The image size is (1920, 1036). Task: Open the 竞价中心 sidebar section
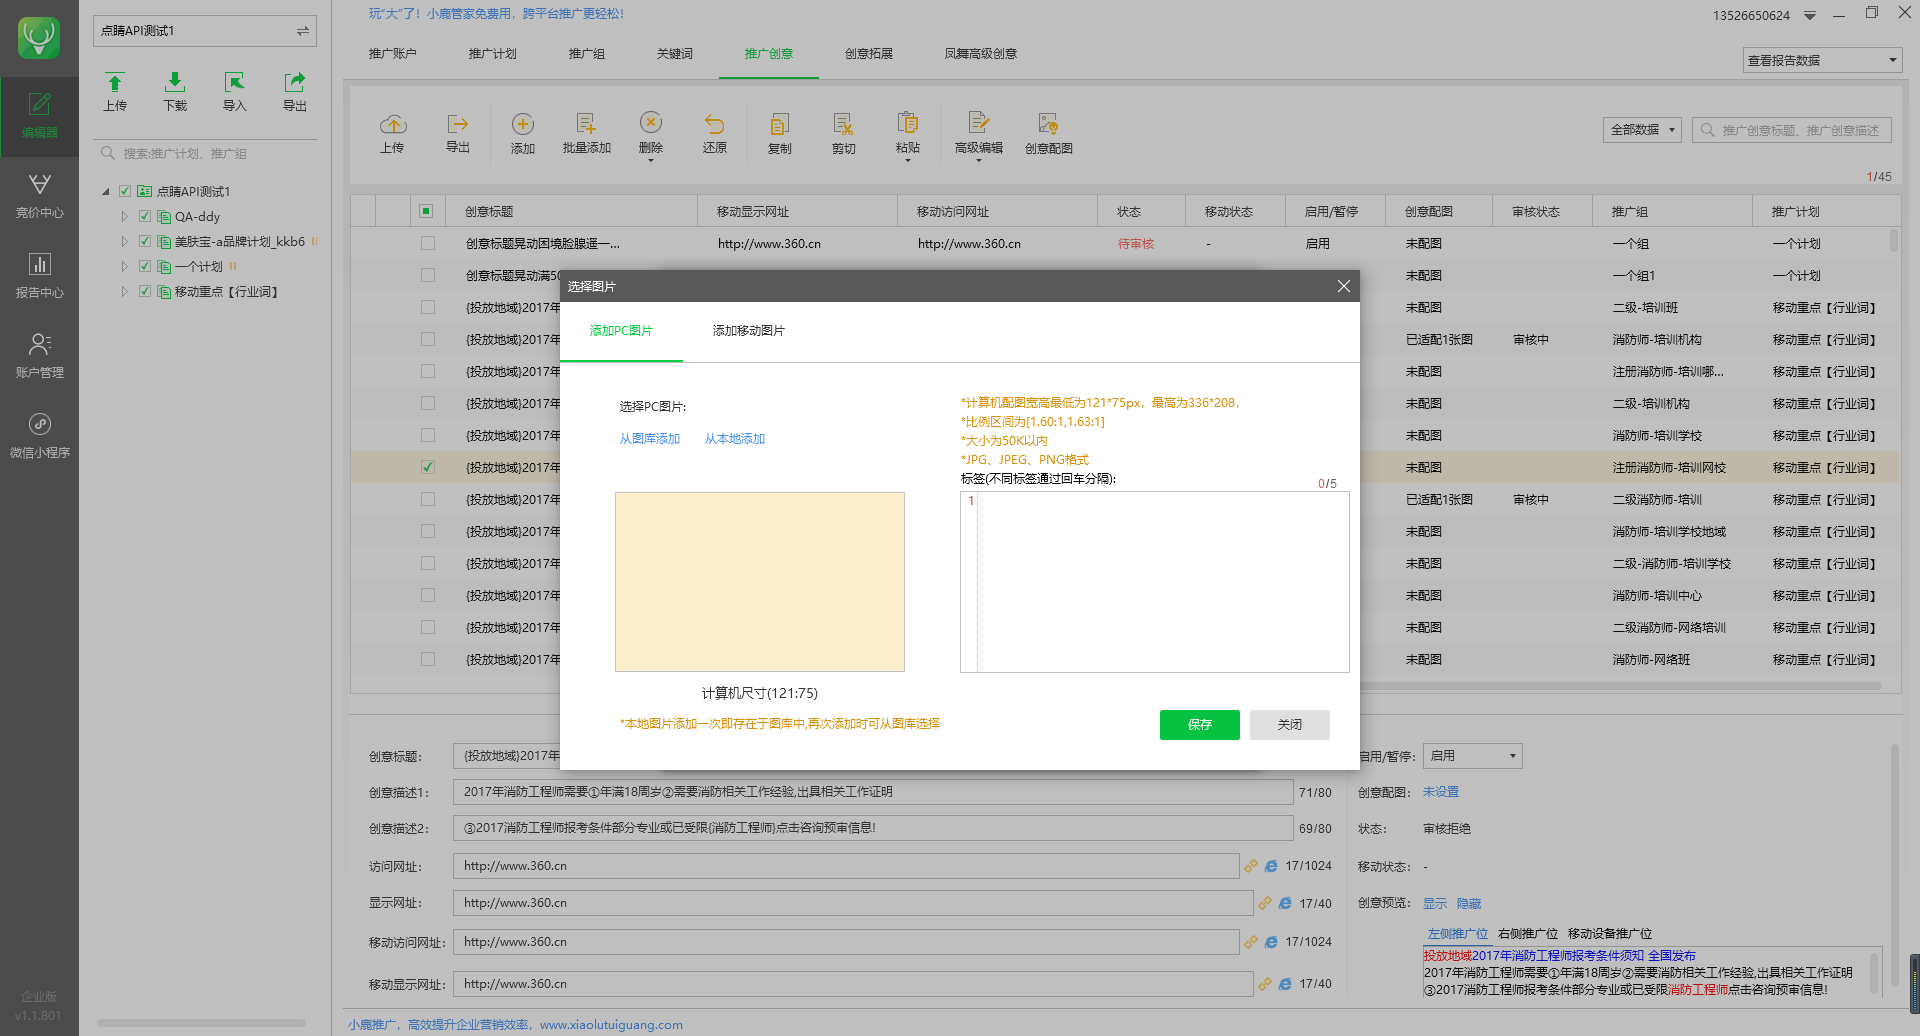tap(39, 196)
